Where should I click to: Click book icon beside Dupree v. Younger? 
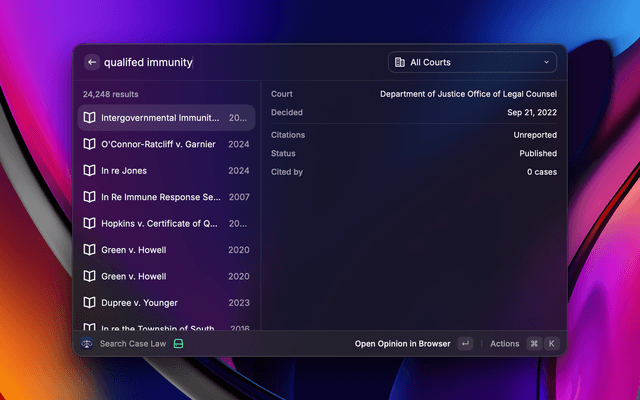[89, 302]
